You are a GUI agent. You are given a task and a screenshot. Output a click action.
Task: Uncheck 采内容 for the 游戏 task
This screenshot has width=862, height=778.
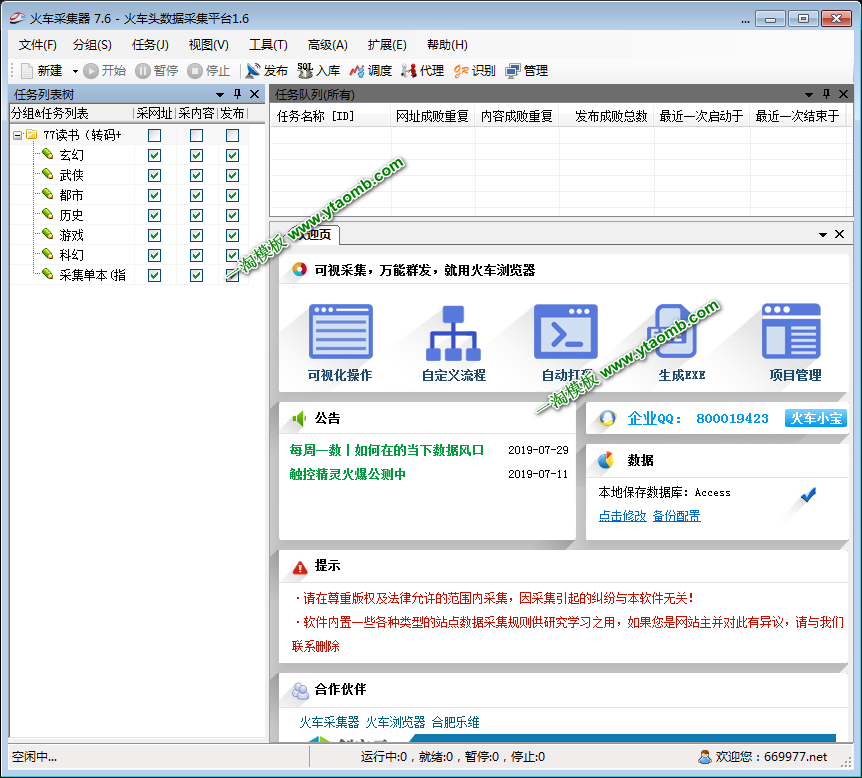pos(196,235)
